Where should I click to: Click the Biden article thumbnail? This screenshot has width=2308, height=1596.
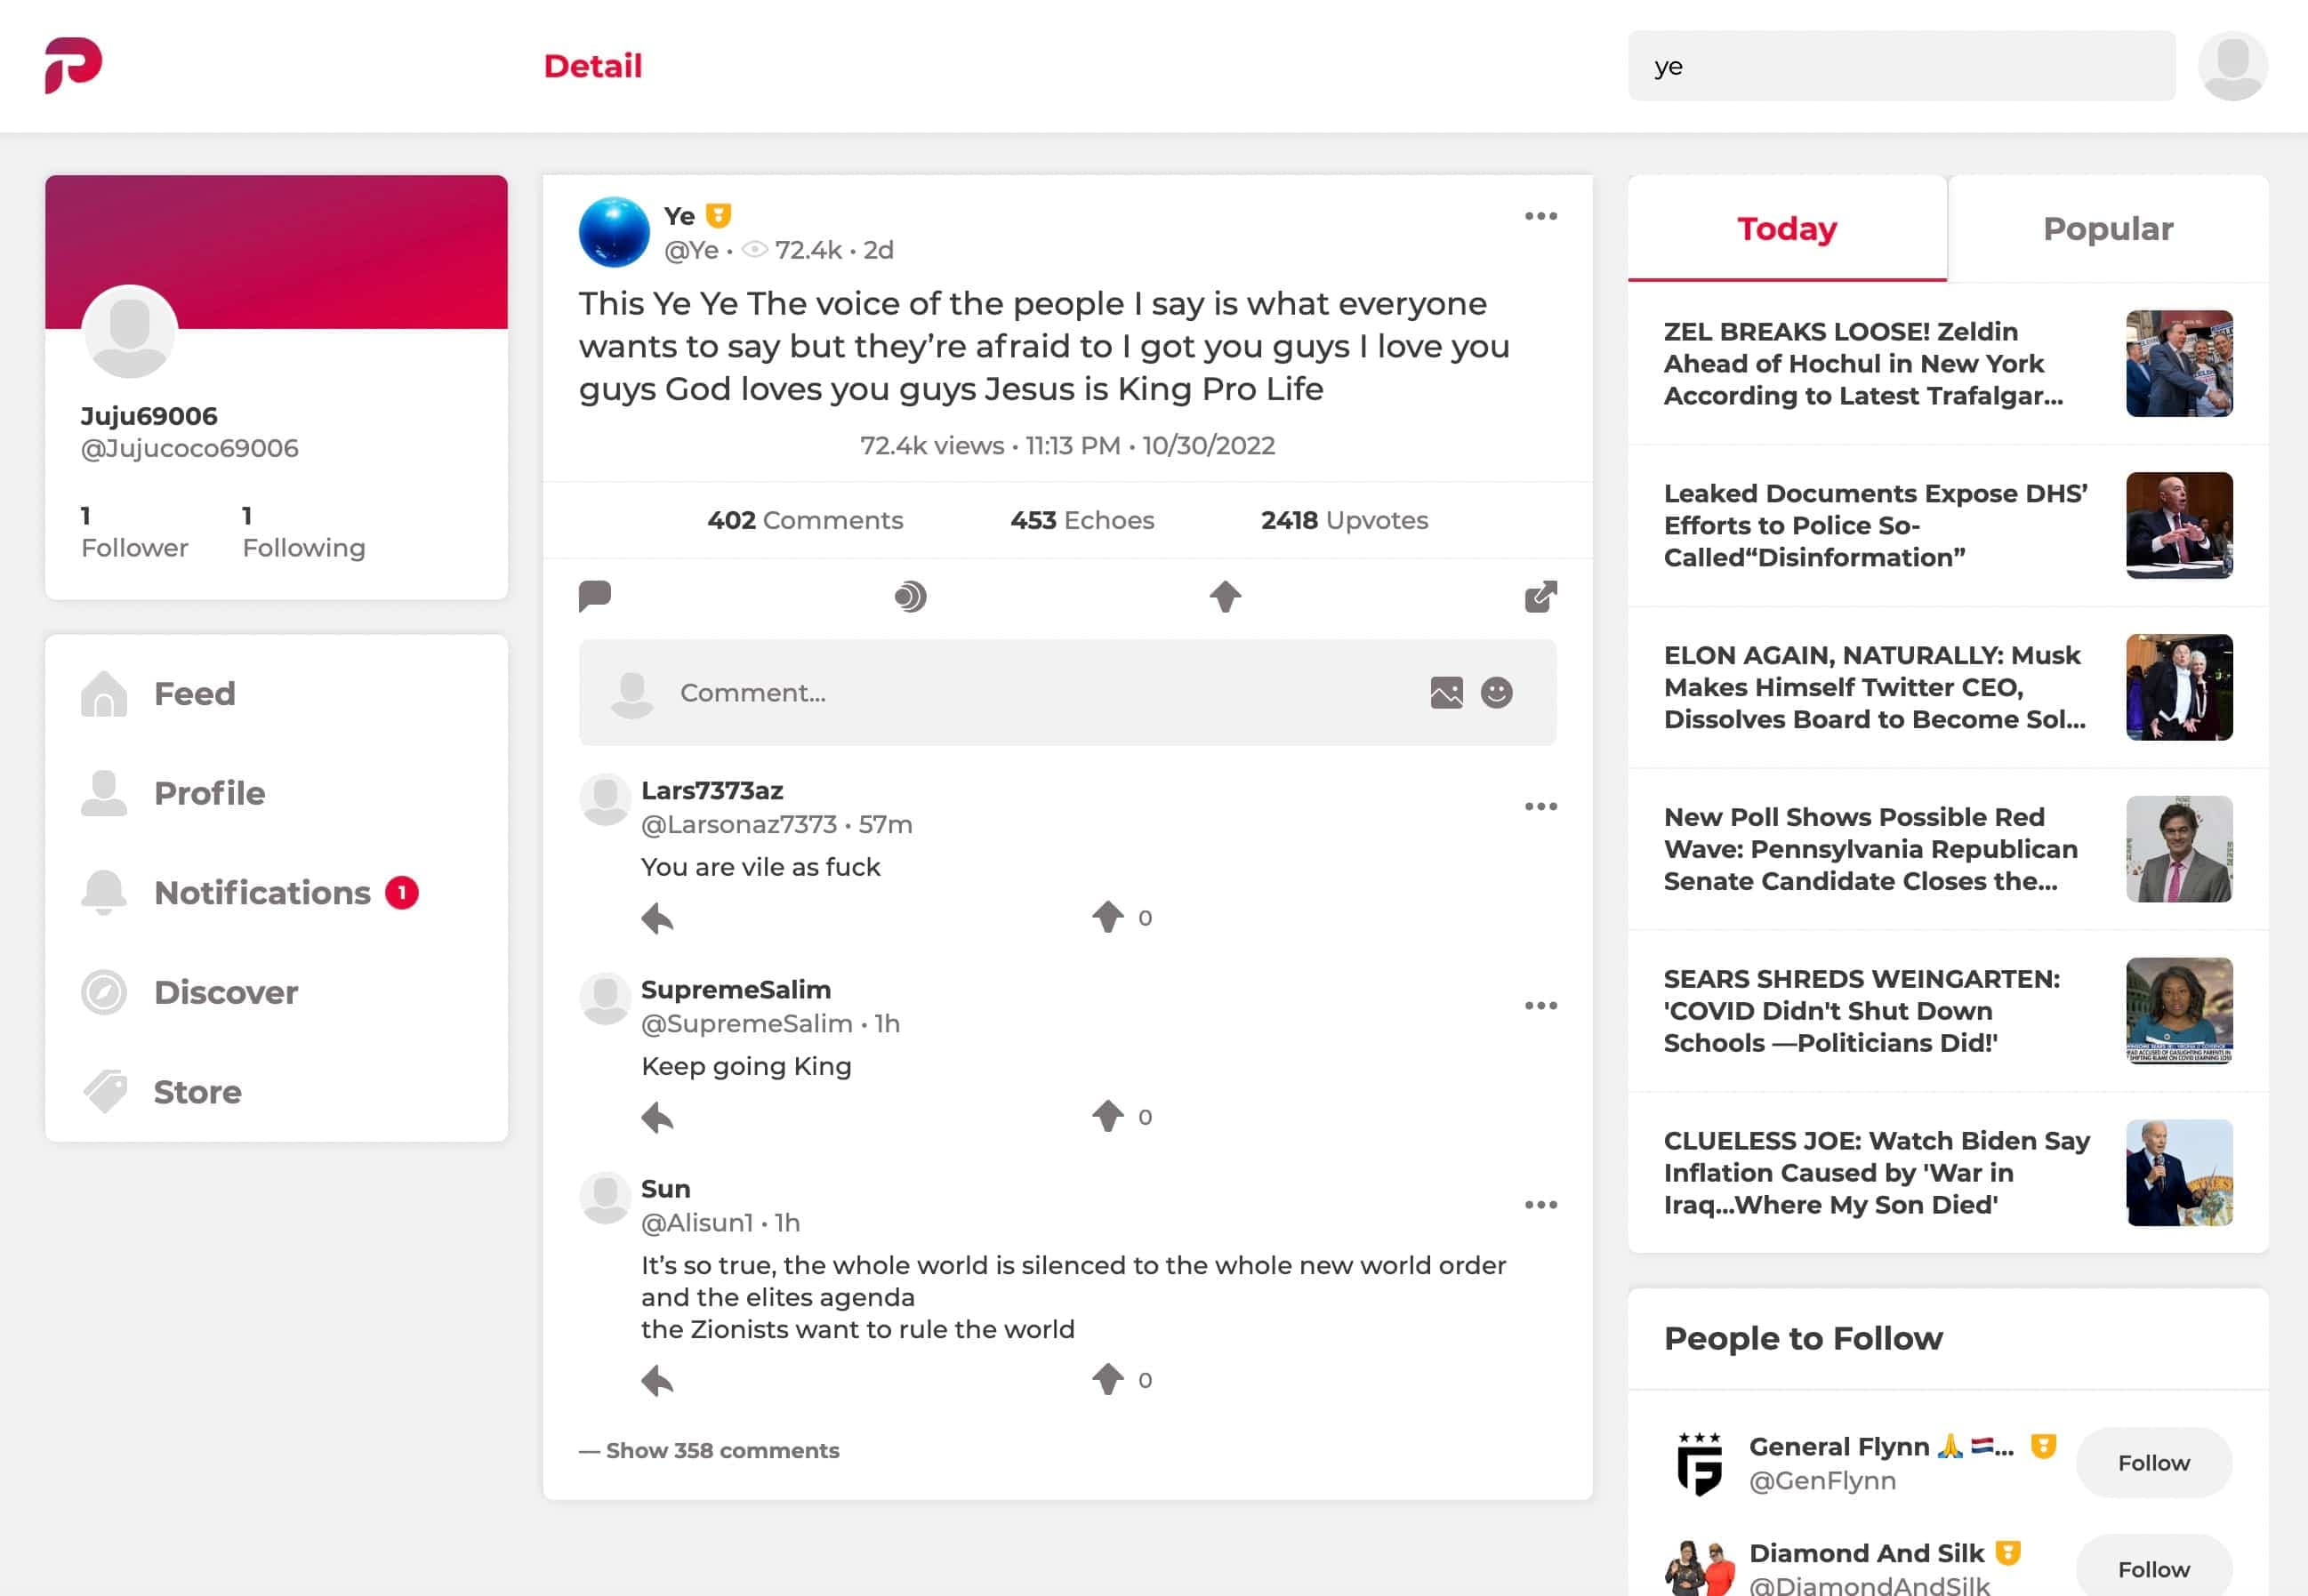[2179, 1173]
